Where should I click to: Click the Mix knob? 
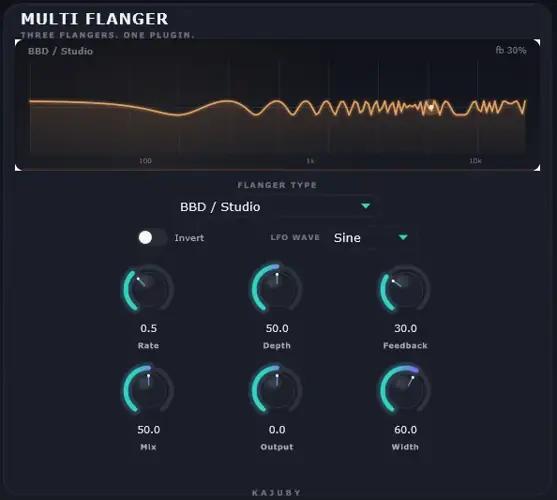[x=148, y=389]
